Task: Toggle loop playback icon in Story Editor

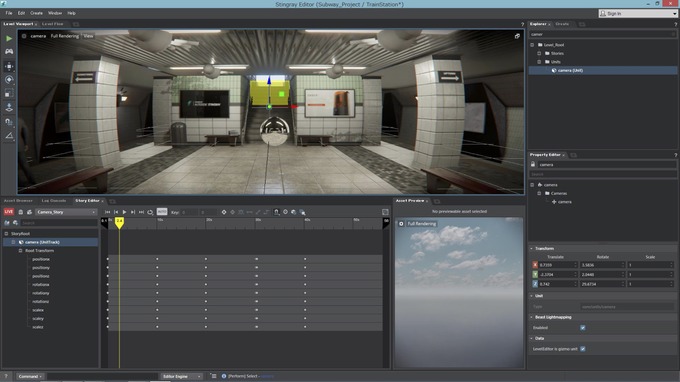Action: coord(150,212)
